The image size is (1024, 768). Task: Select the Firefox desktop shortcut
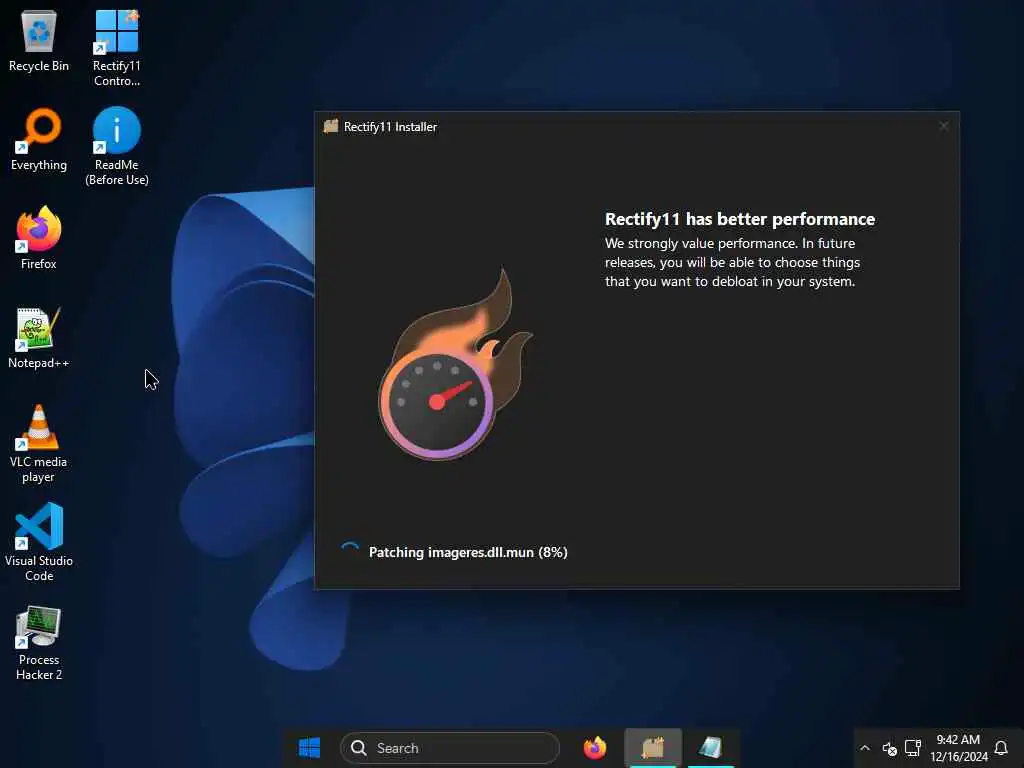(39, 238)
